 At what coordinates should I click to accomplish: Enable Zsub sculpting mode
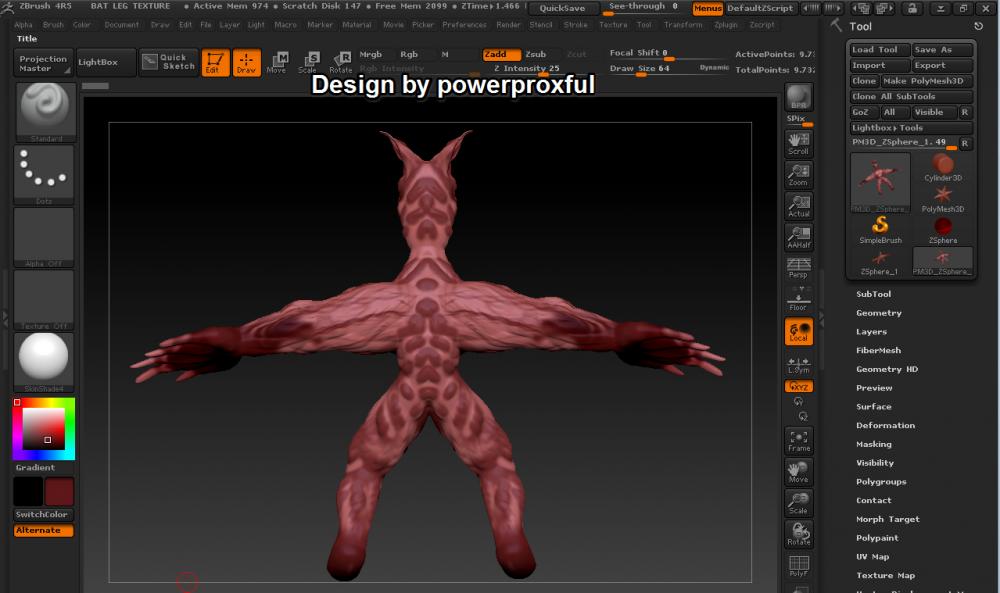coord(536,55)
